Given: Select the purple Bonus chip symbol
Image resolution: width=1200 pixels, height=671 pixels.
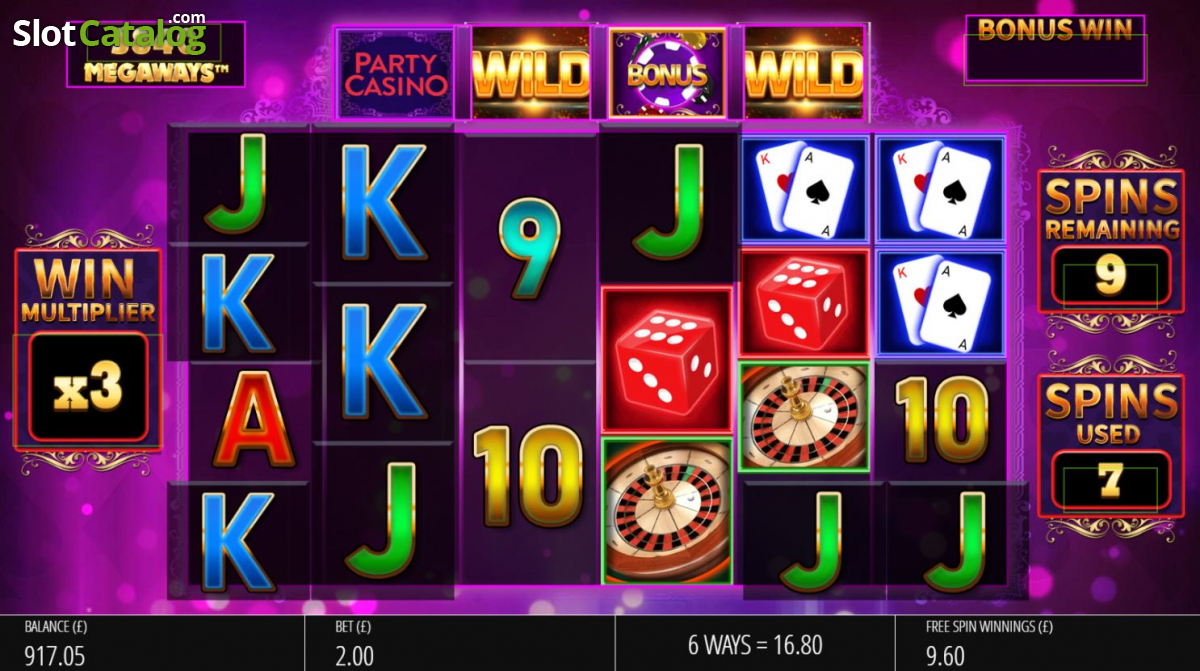Looking at the screenshot, I should 667,73.
